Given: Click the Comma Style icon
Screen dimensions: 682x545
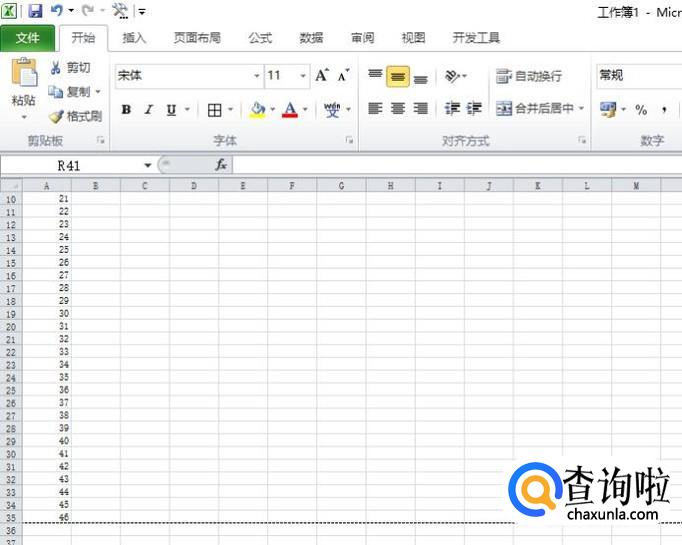Looking at the screenshot, I should (x=664, y=110).
